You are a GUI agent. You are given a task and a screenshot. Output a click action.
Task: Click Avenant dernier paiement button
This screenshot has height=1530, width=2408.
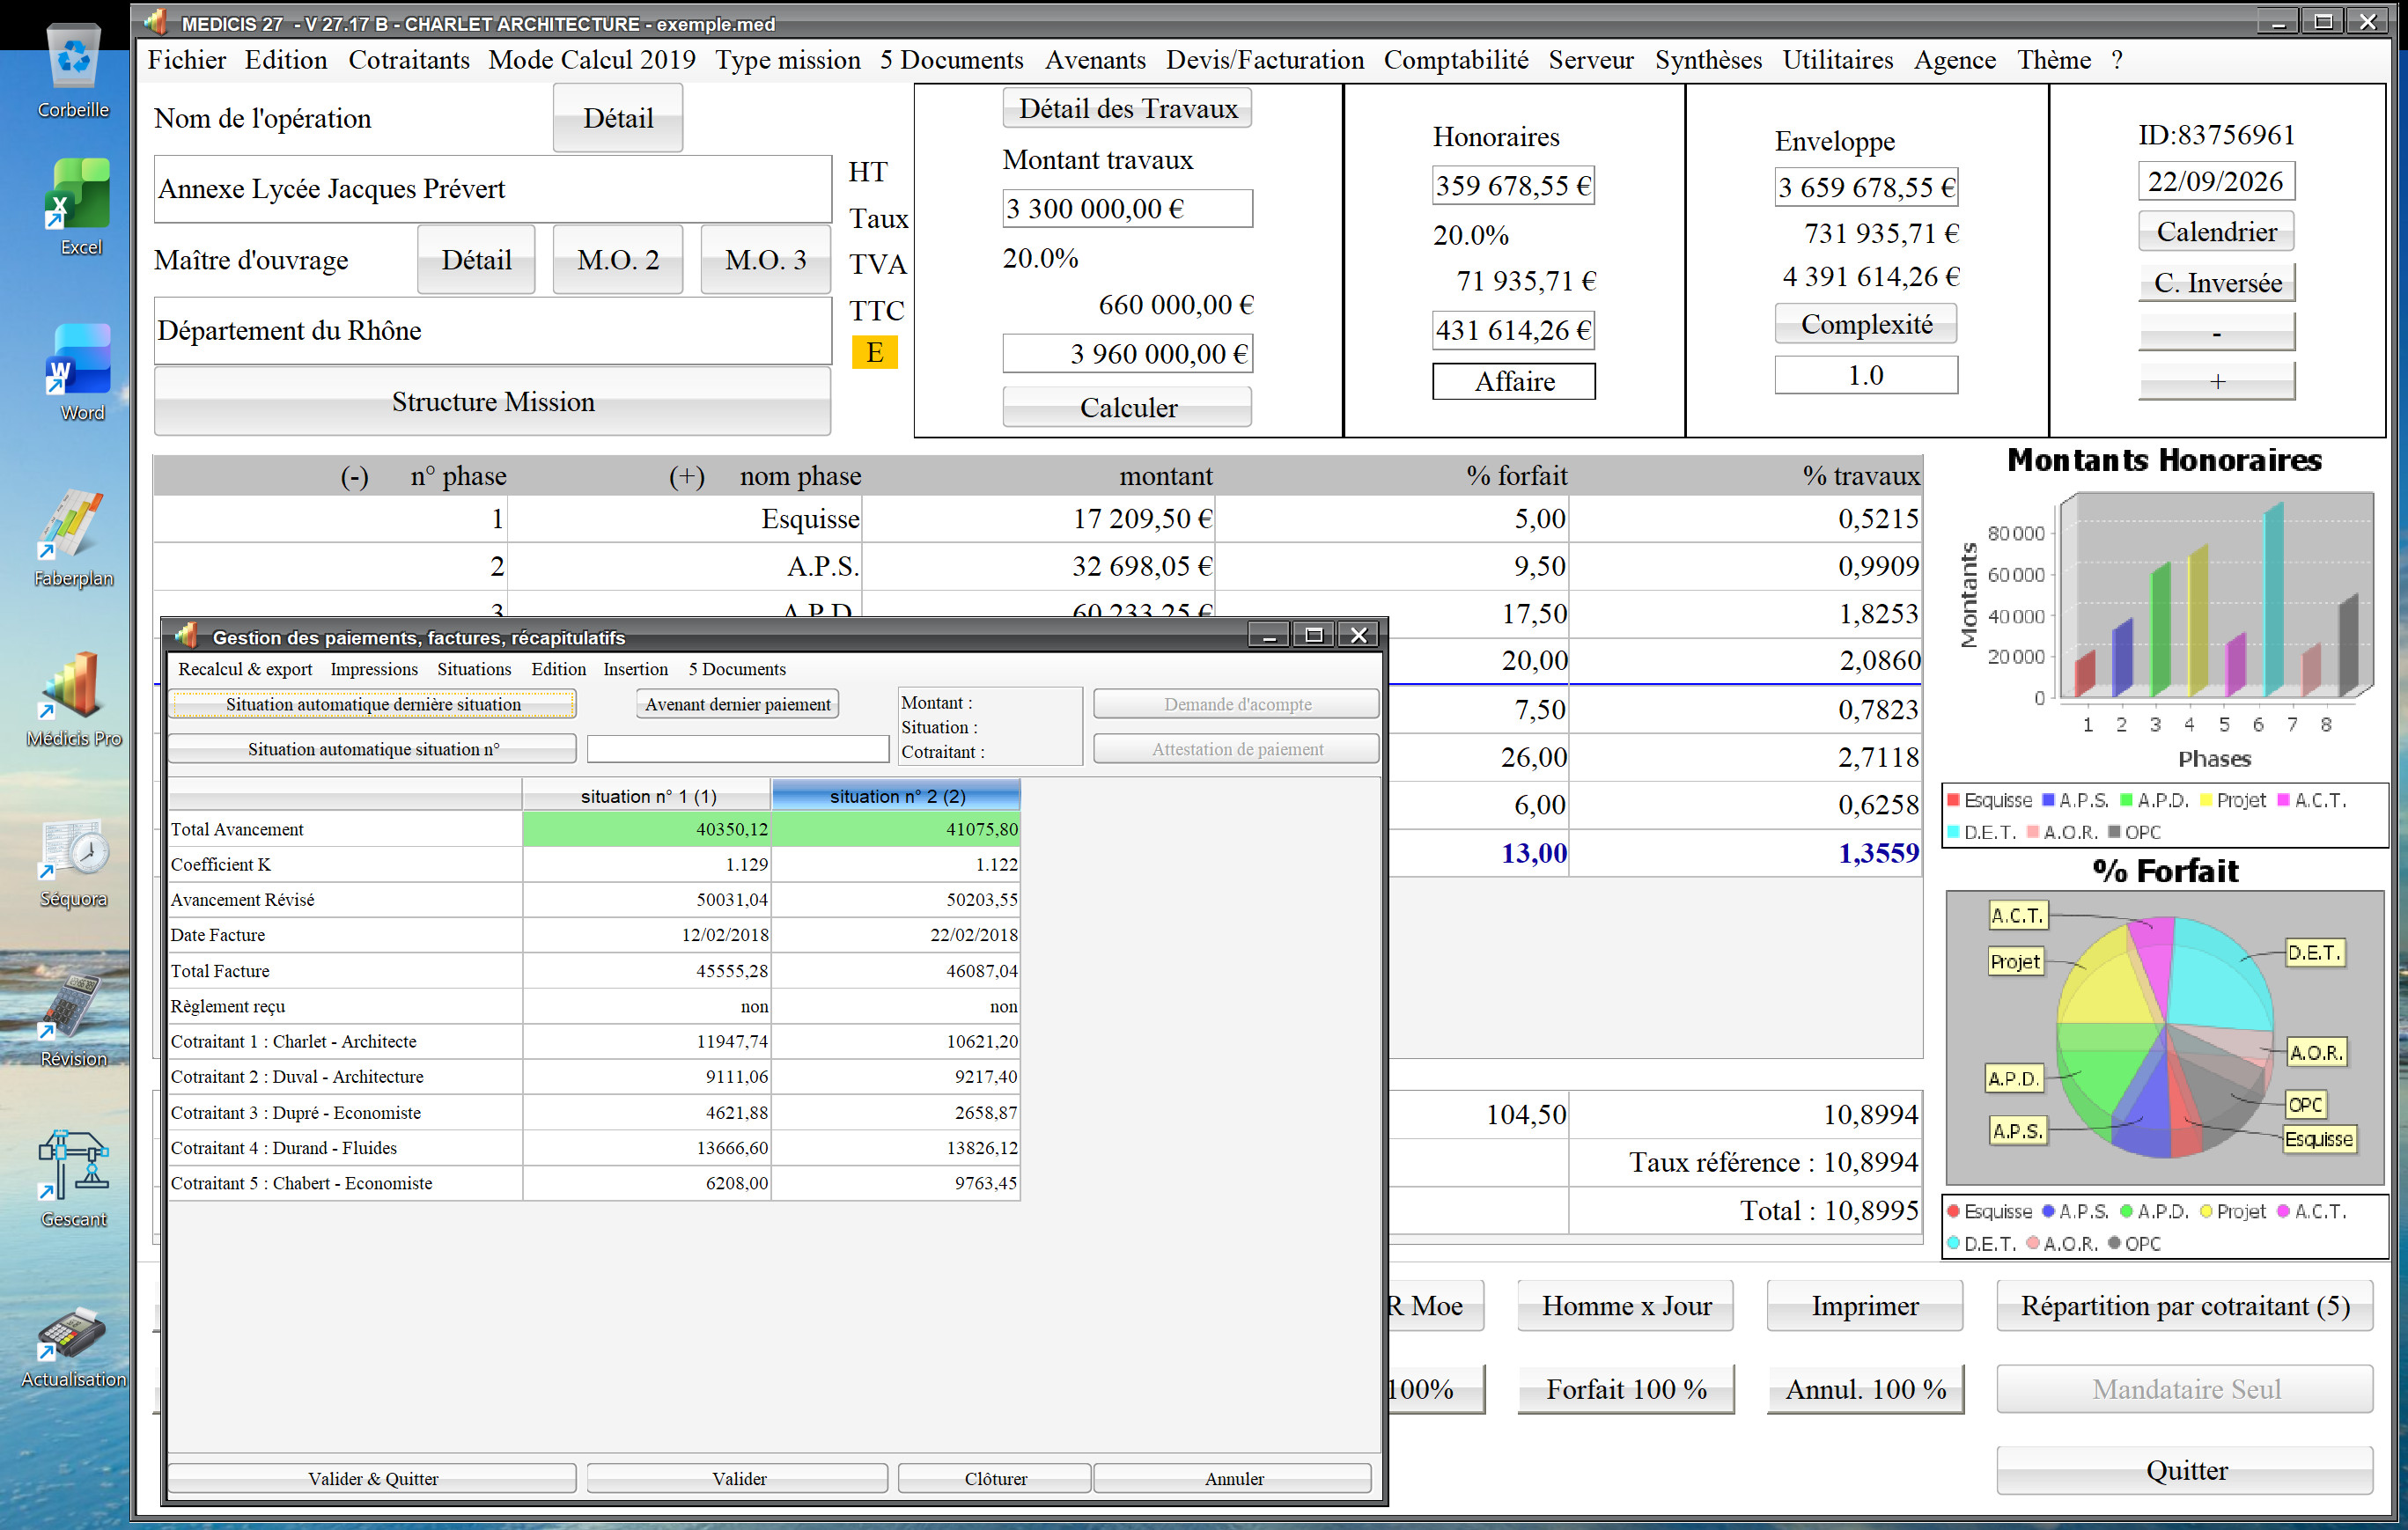click(737, 704)
